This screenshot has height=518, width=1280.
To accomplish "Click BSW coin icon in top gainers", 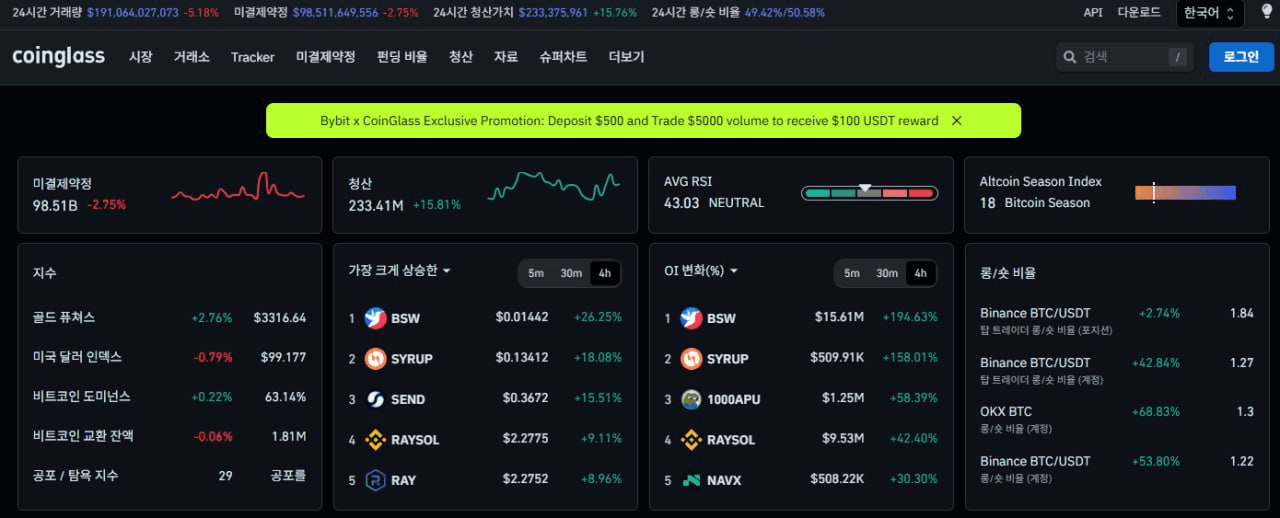I will pos(376,318).
